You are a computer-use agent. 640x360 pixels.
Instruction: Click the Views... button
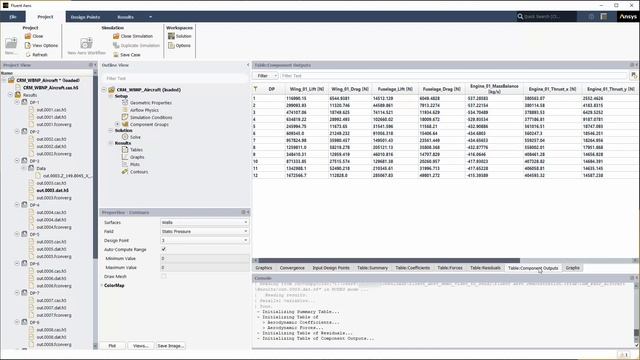click(x=141, y=346)
